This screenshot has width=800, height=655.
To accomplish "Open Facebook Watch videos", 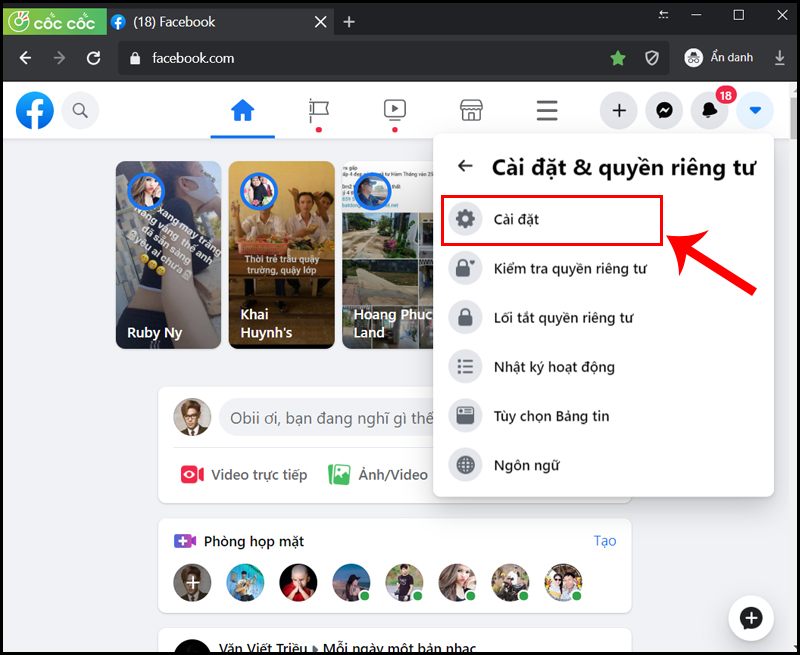I will click(394, 110).
